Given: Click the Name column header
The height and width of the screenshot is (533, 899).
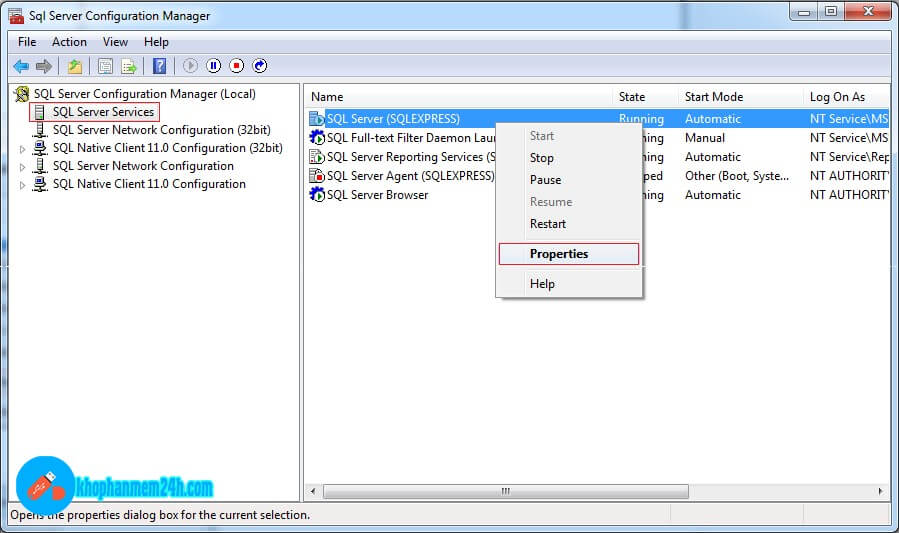Looking at the screenshot, I should [x=327, y=97].
